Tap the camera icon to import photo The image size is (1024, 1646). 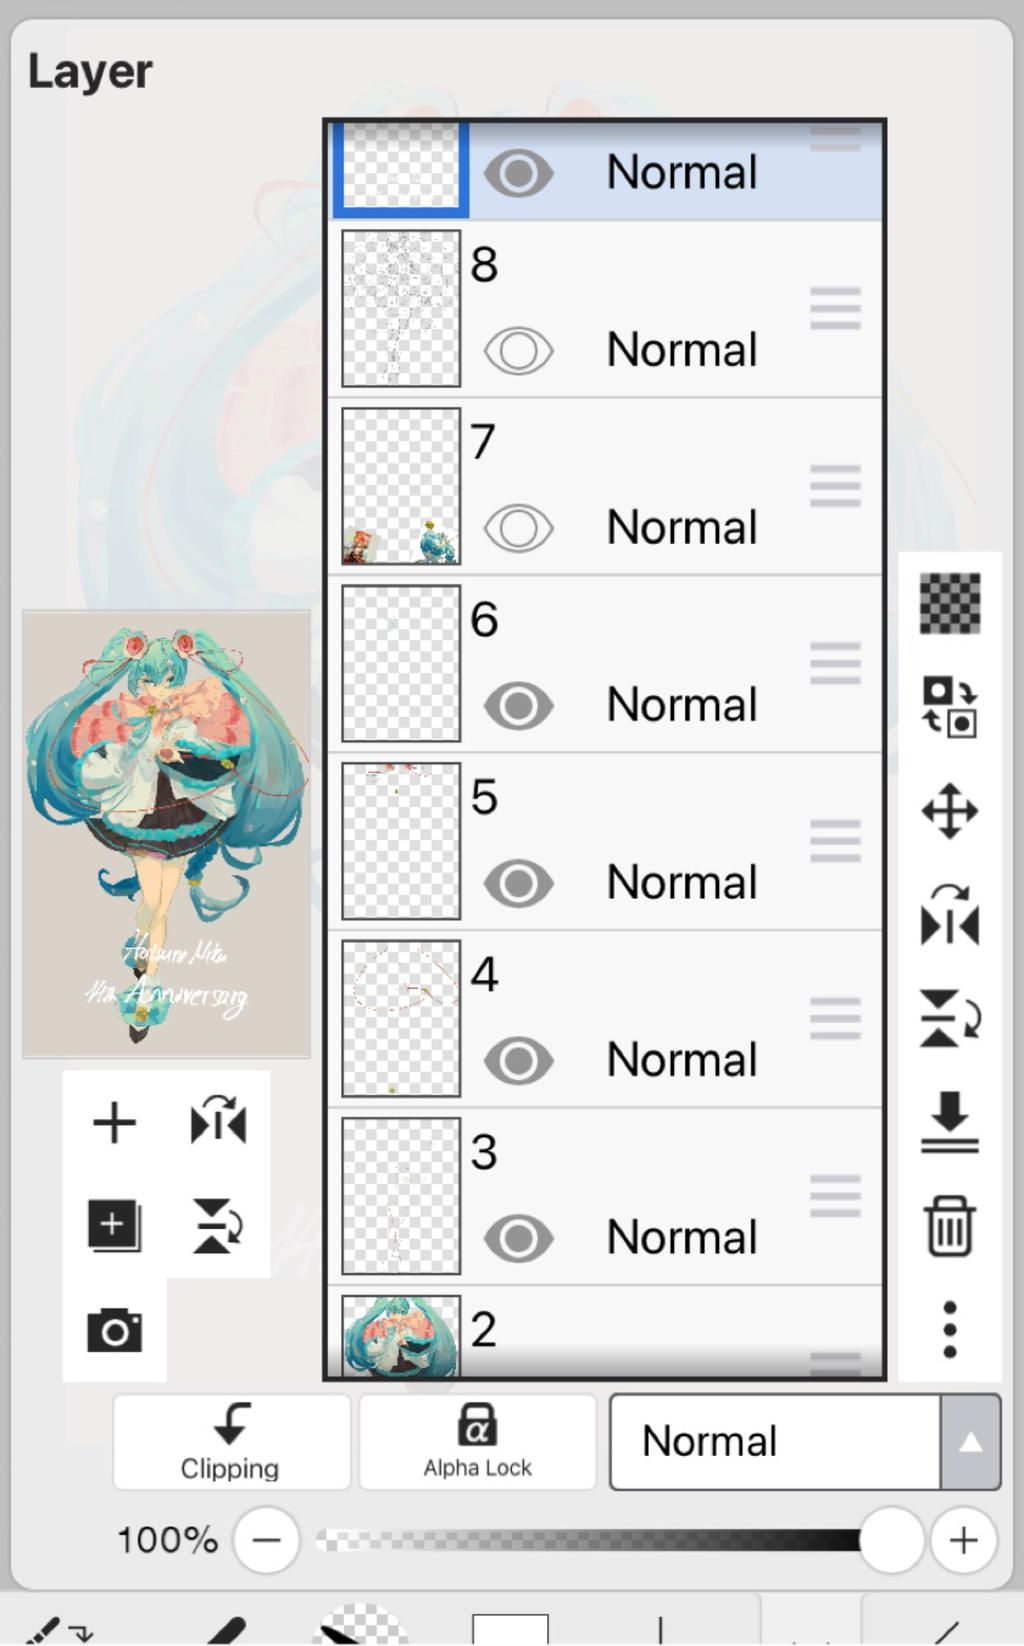pos(114,1331)
